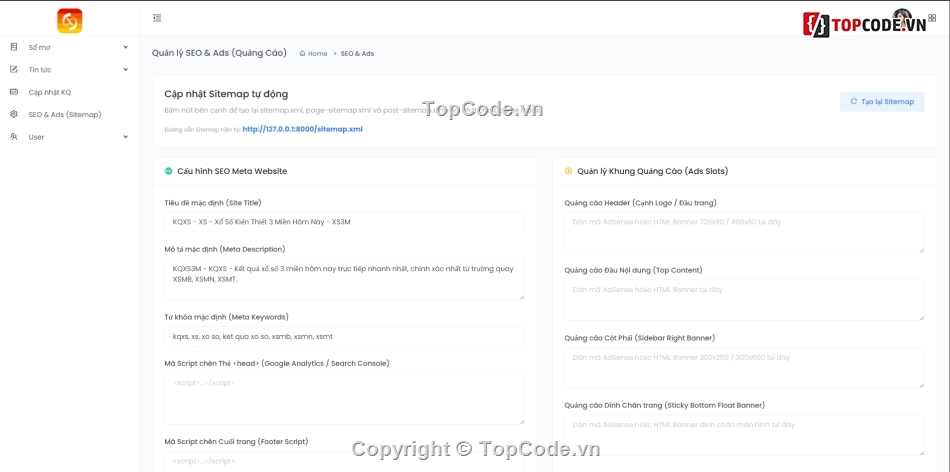Click the orange app logo in sidebar

70,21
